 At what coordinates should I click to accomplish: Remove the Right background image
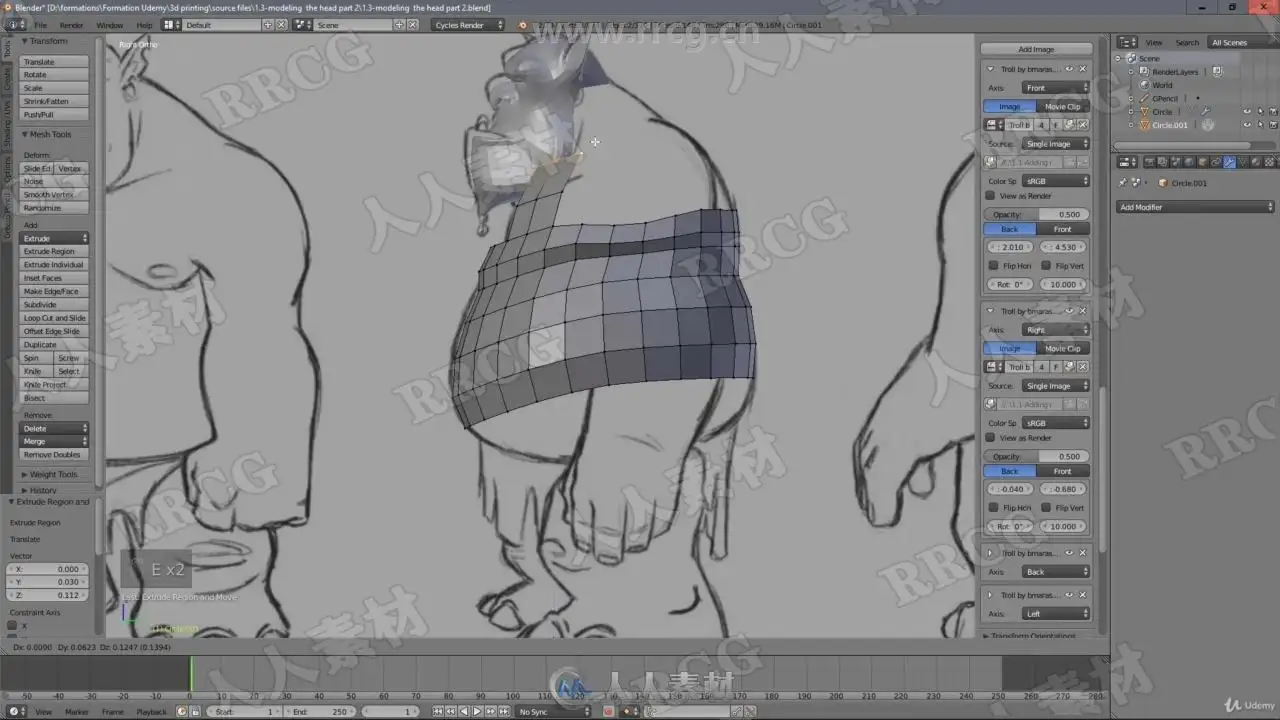tap(1083, 311)
